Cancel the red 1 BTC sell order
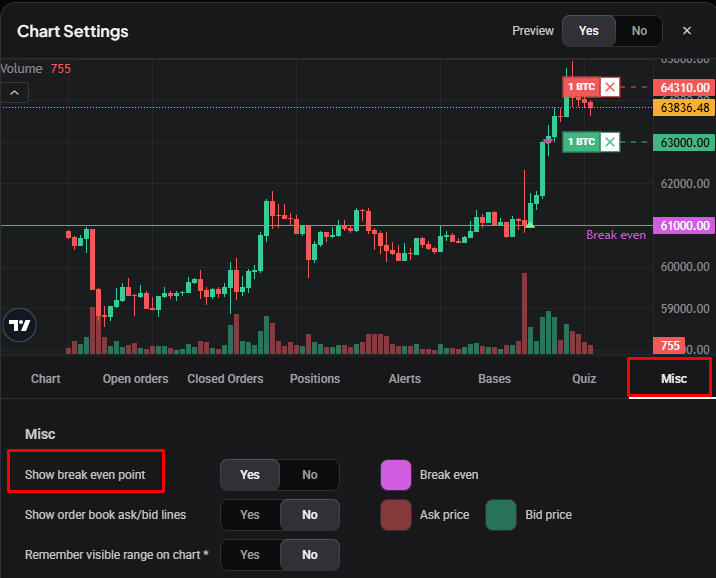716x578 pixels. tap(610, 87)
